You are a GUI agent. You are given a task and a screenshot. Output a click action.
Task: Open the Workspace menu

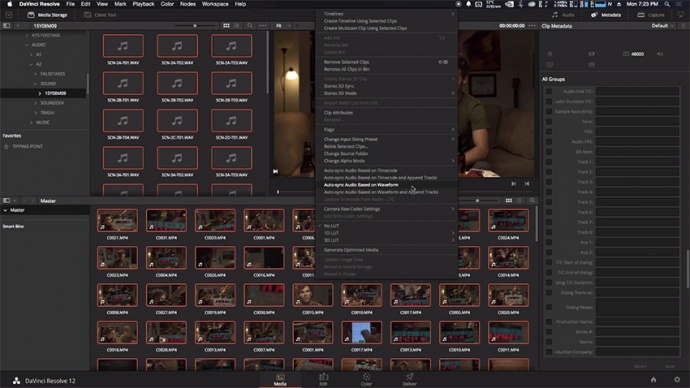(x=215, y=4)
